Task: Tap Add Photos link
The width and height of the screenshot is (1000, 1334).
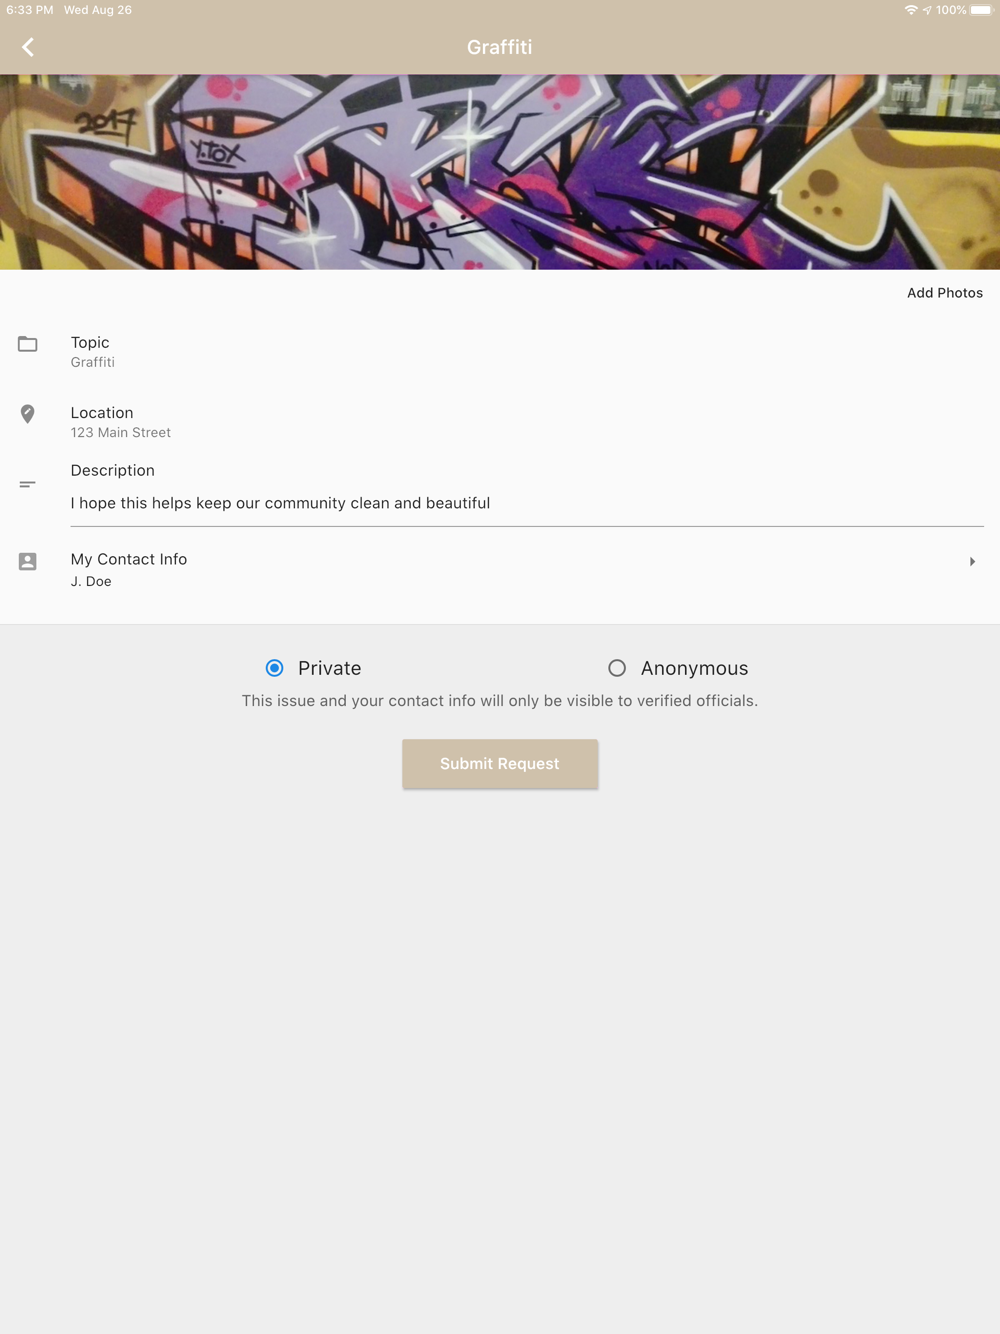Action: [944, 293]
